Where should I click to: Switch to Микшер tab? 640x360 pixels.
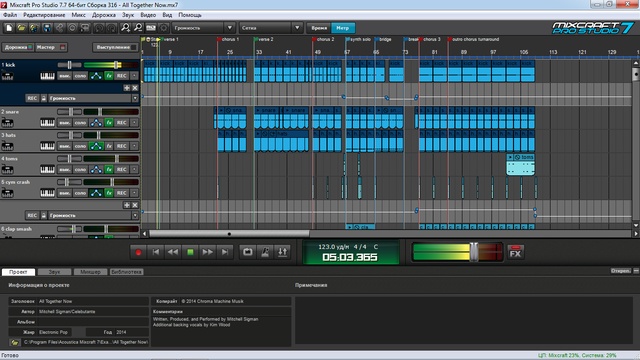(91, 272)
